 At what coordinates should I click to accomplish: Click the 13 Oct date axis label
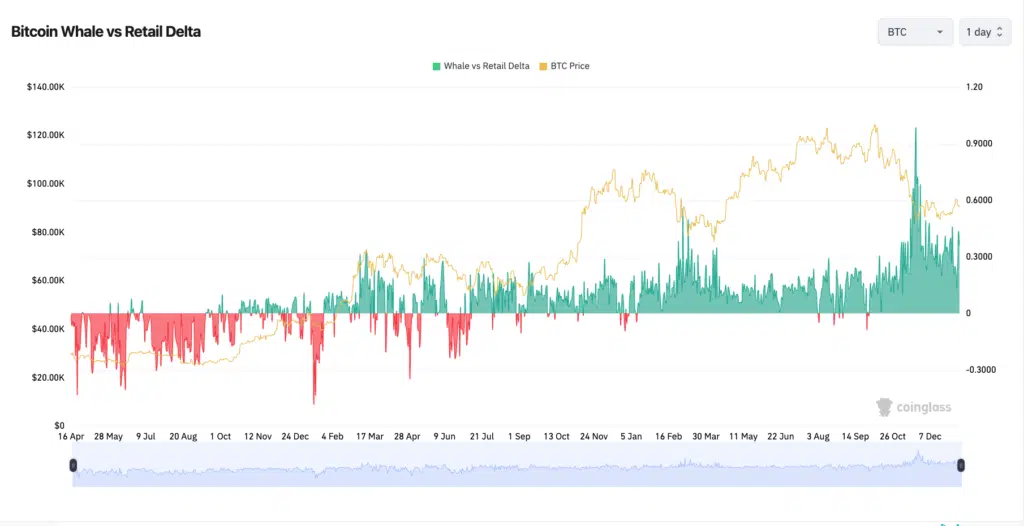pos(556,437)
